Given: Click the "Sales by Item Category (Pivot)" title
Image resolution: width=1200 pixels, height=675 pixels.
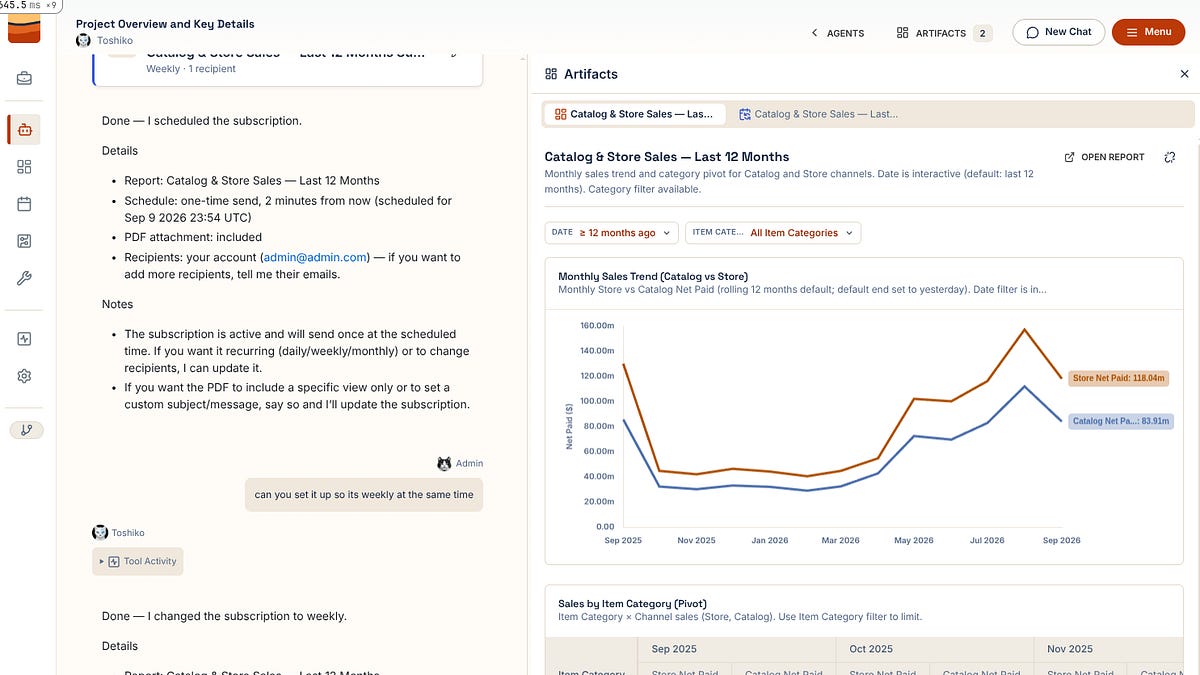Looking at the screenshot, I should (632, 604).
